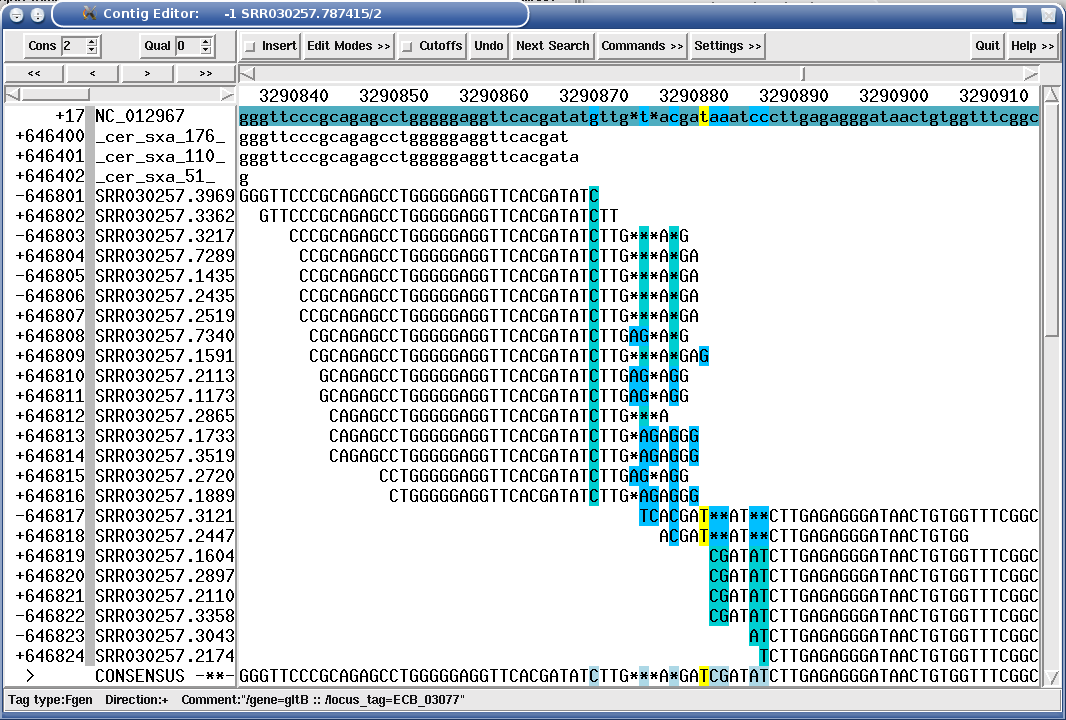Select read SRR030257.7340

click(x=165, y=336)
